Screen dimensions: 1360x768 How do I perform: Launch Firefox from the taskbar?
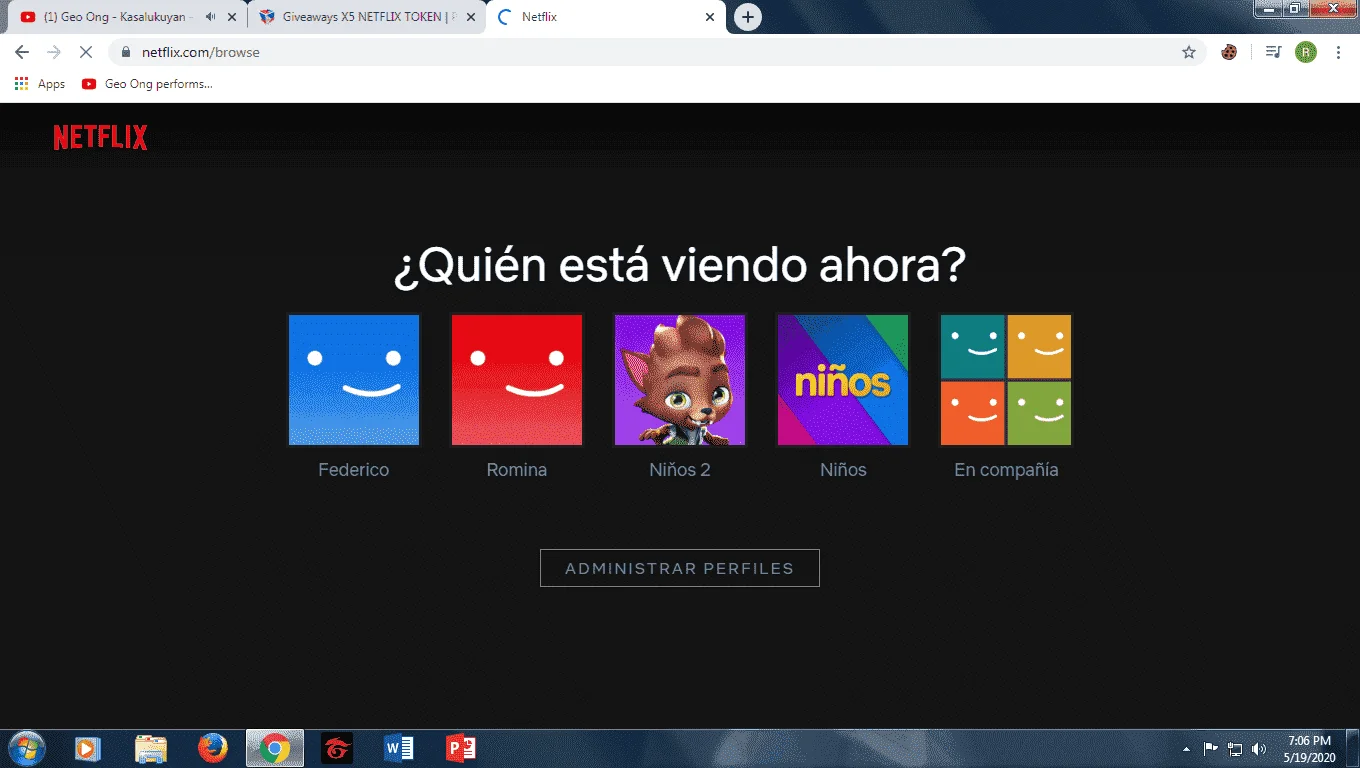coord(213,748)
